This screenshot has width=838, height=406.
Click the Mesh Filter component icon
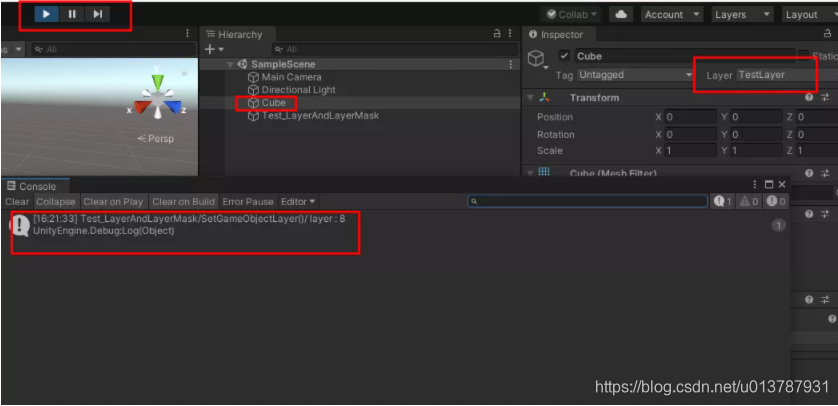pyautogui.click(x=544, y=172)
